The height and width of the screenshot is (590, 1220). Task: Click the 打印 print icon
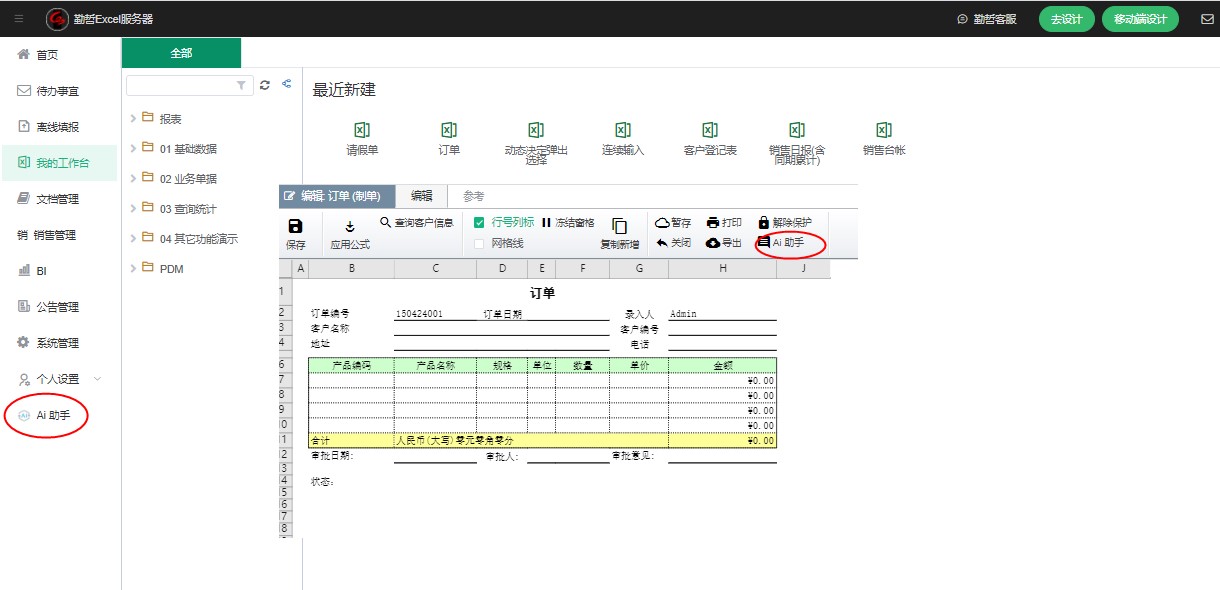[x=713, y=223]
